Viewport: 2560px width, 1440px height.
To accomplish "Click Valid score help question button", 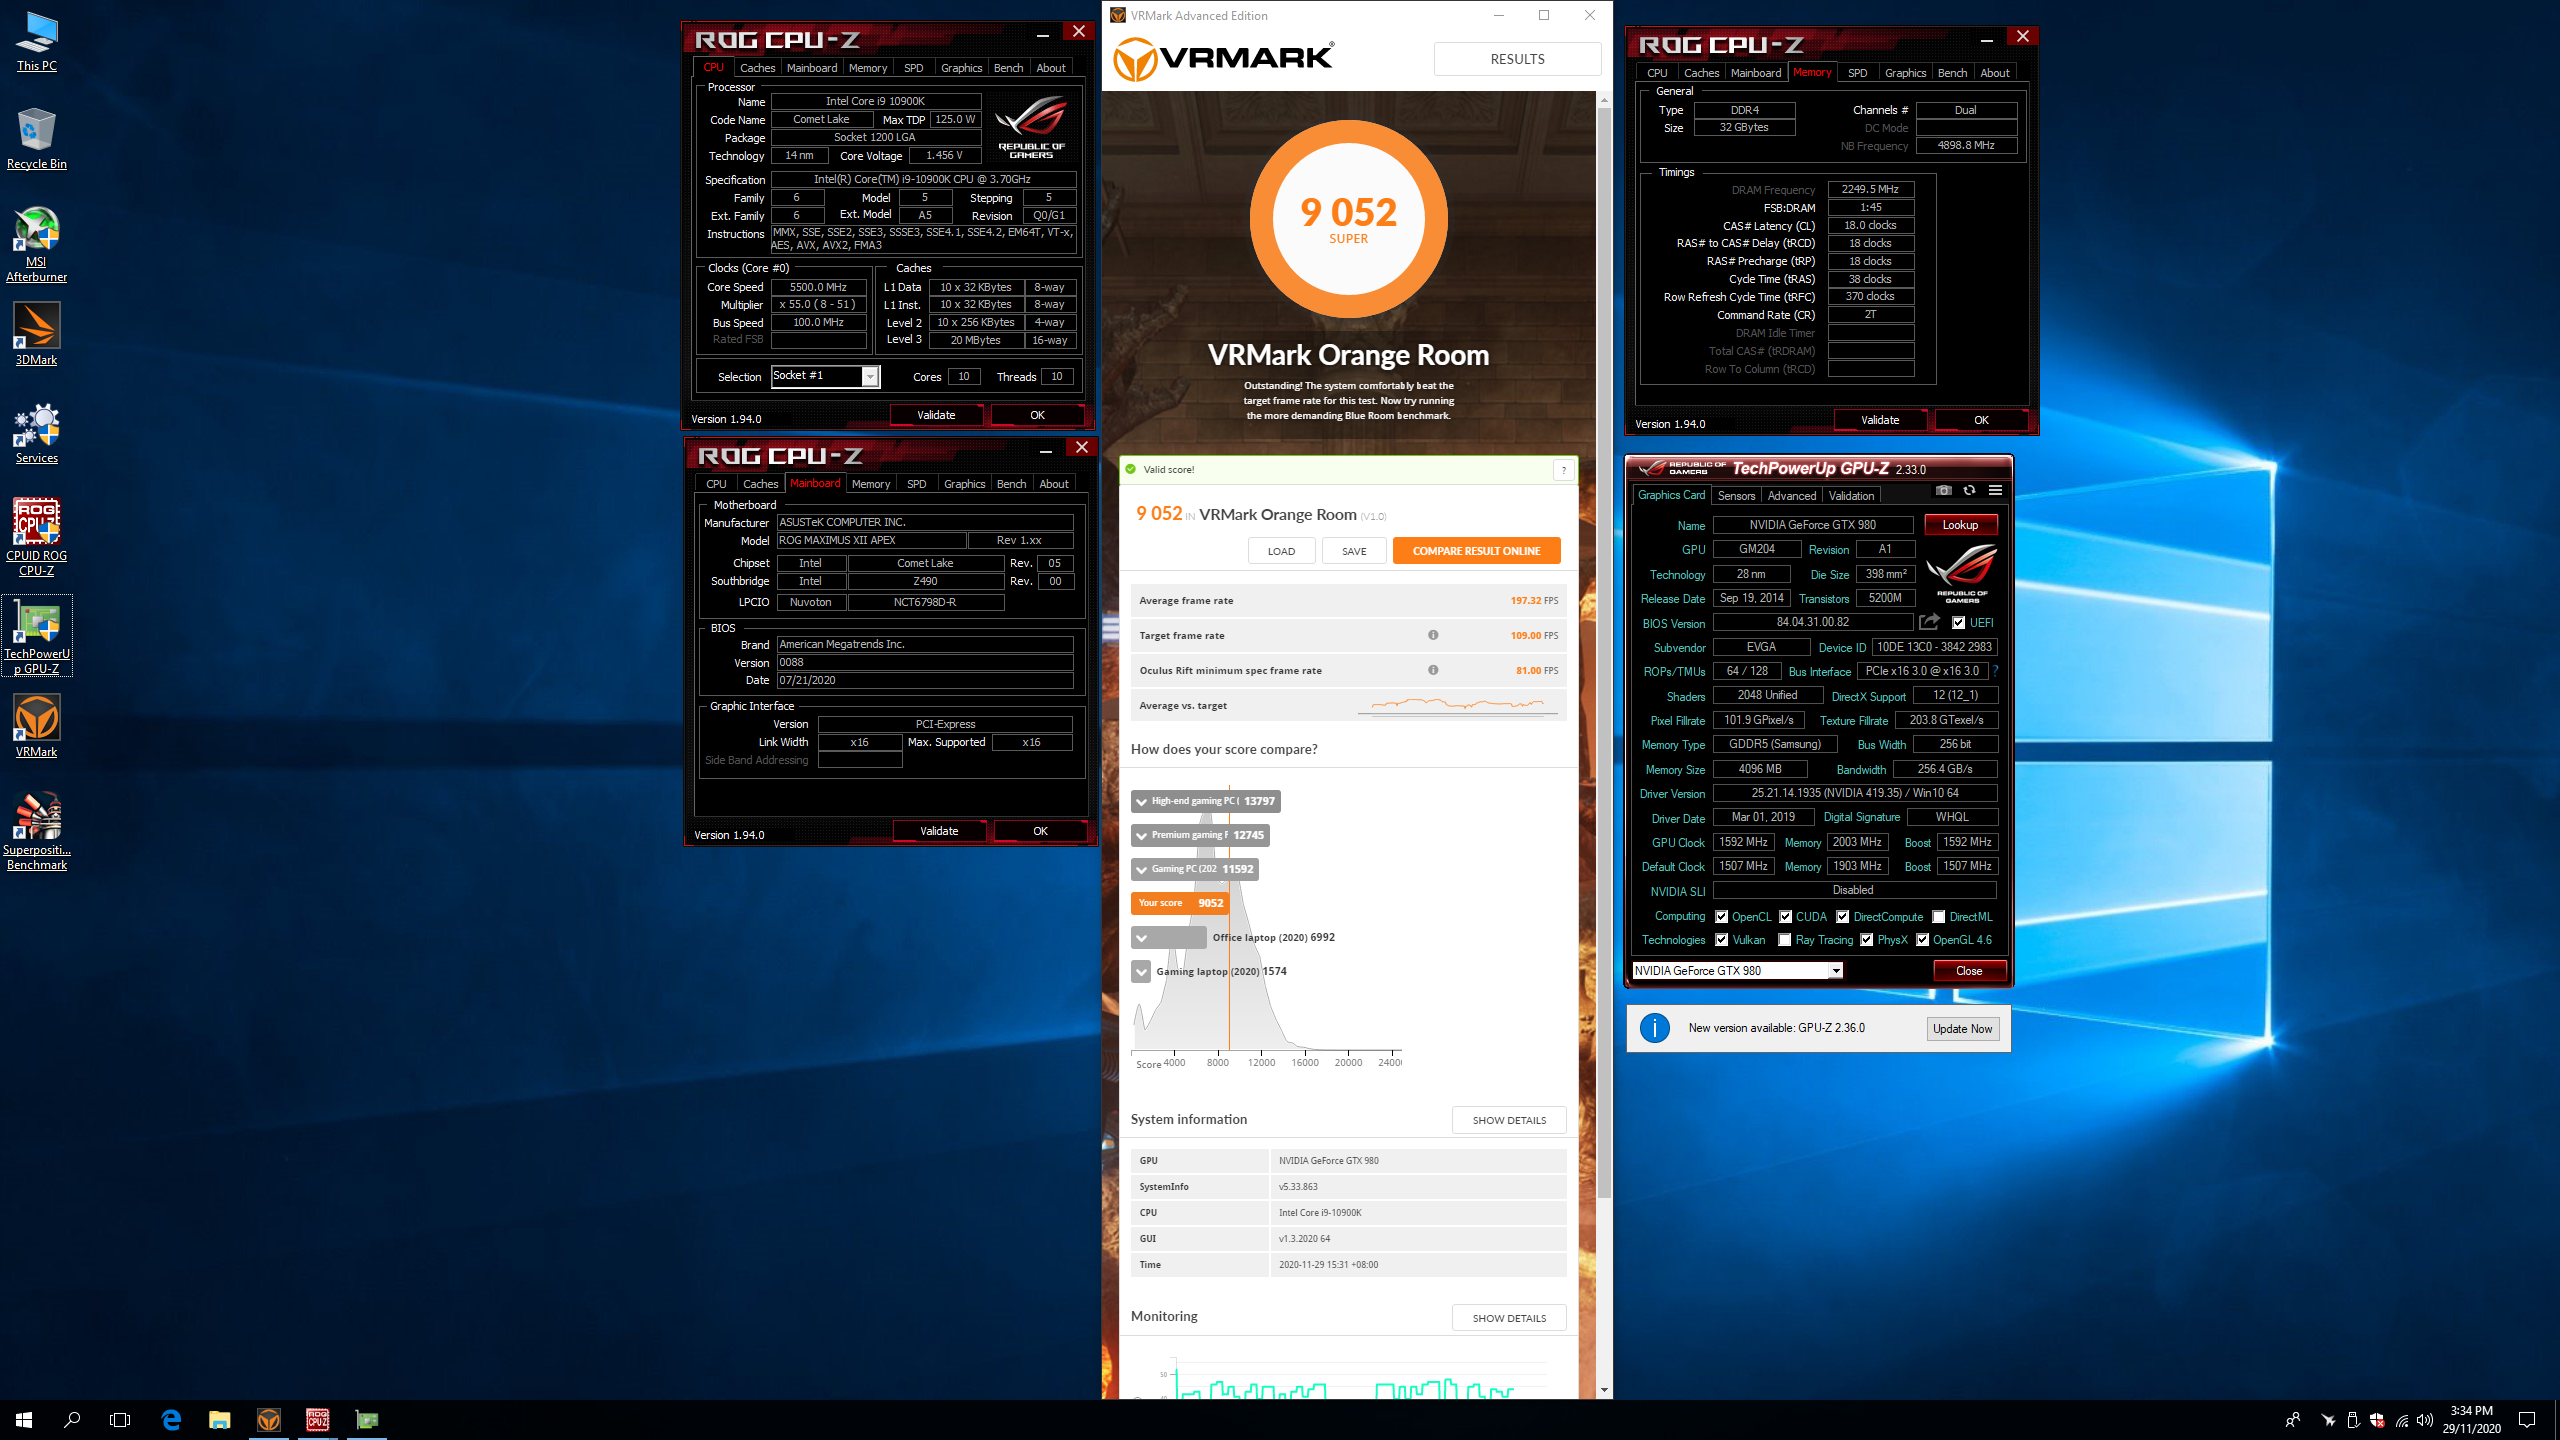I will [1563, 470].
